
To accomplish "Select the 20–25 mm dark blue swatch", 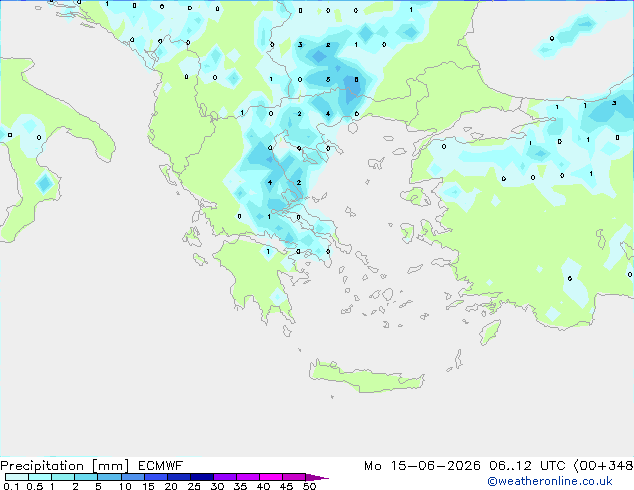I will (178, 477).
